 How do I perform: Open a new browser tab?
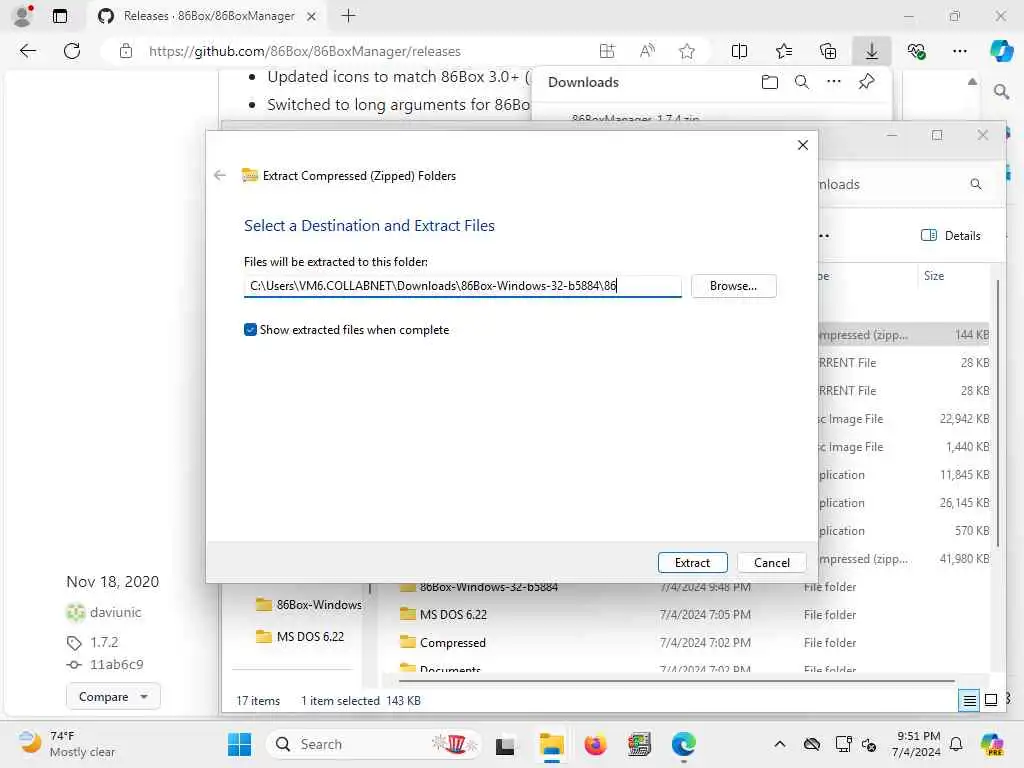coord(349,16)
